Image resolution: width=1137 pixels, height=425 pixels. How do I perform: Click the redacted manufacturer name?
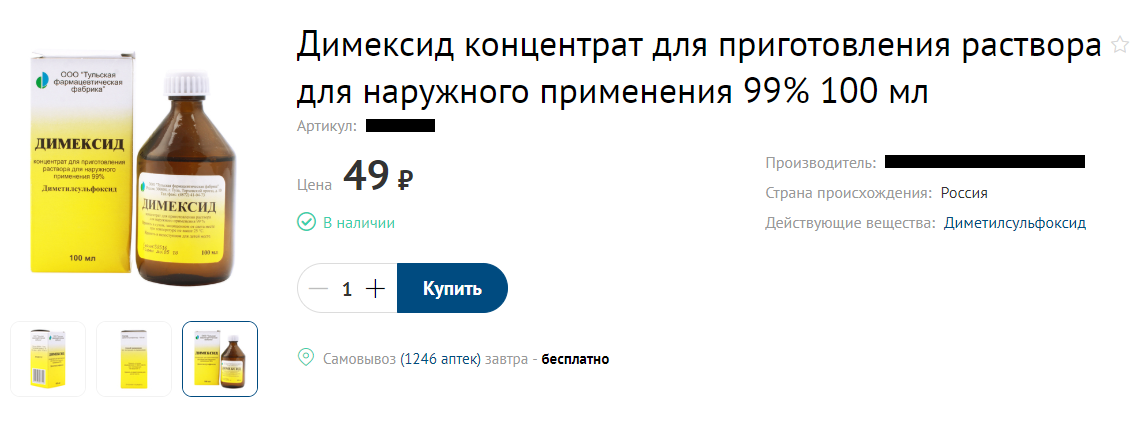coord(985,162)
